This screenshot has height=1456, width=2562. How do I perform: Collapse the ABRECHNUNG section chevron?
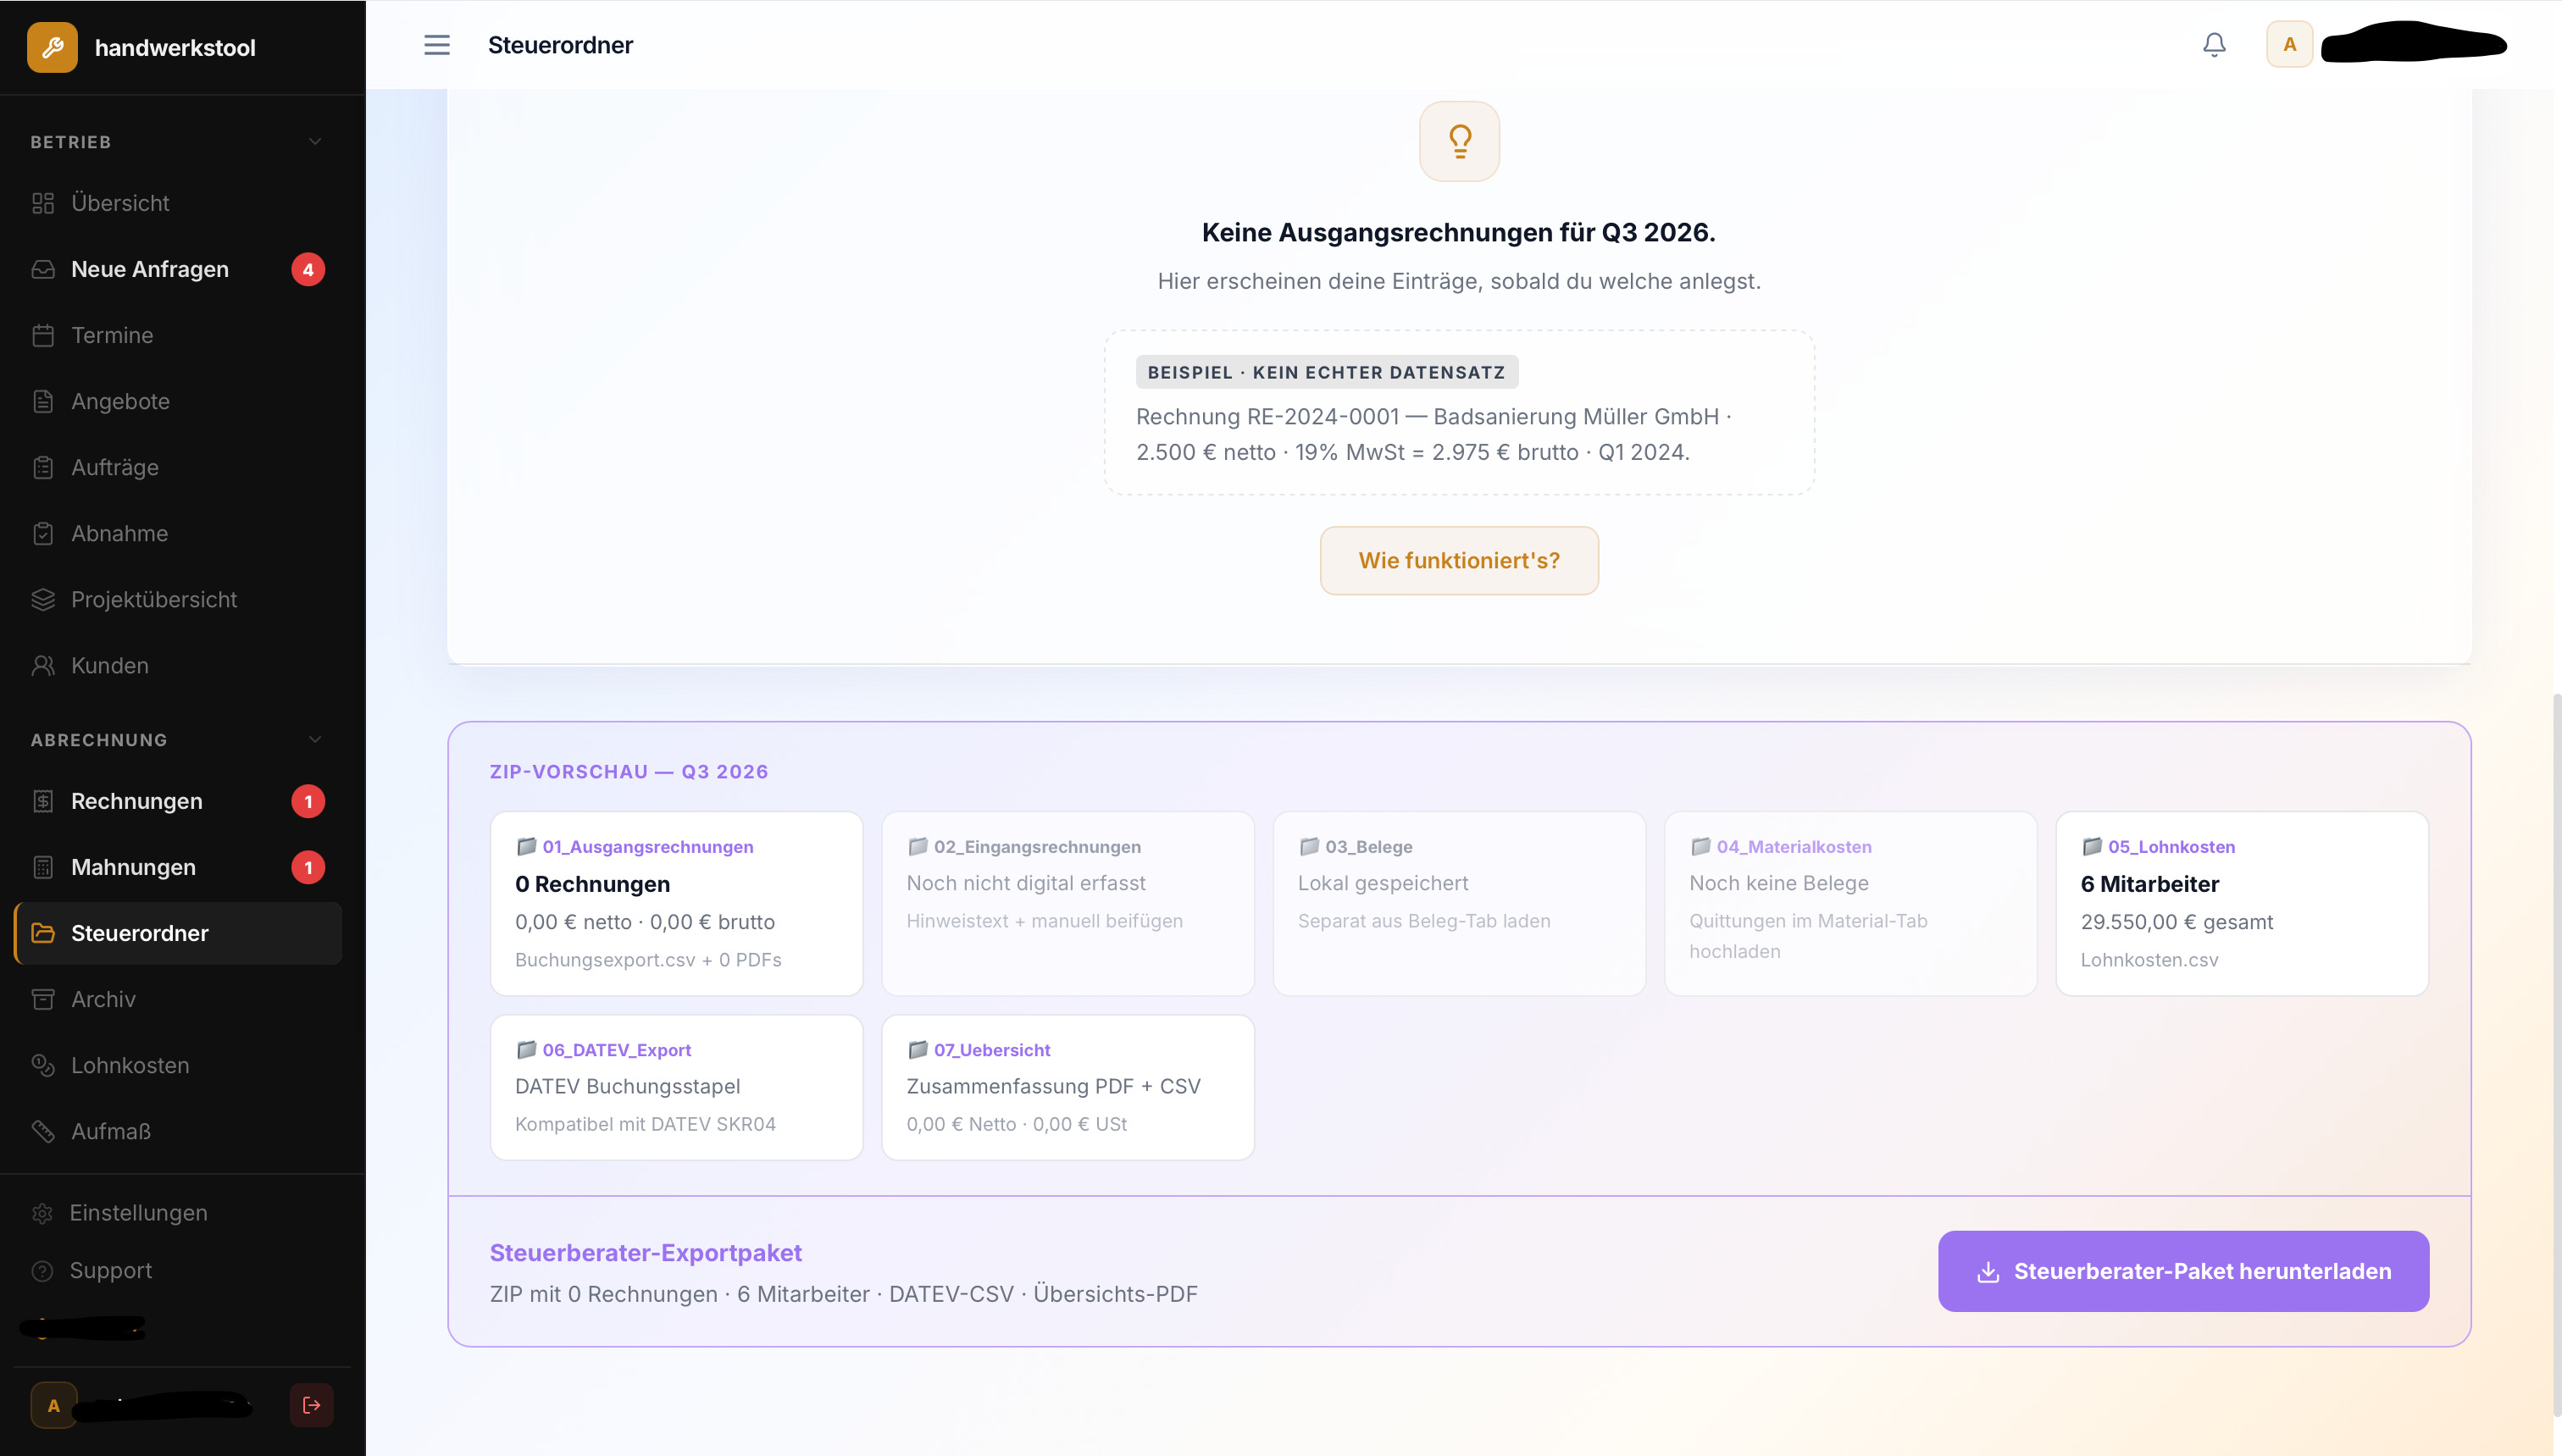click(x=315, y=740)
